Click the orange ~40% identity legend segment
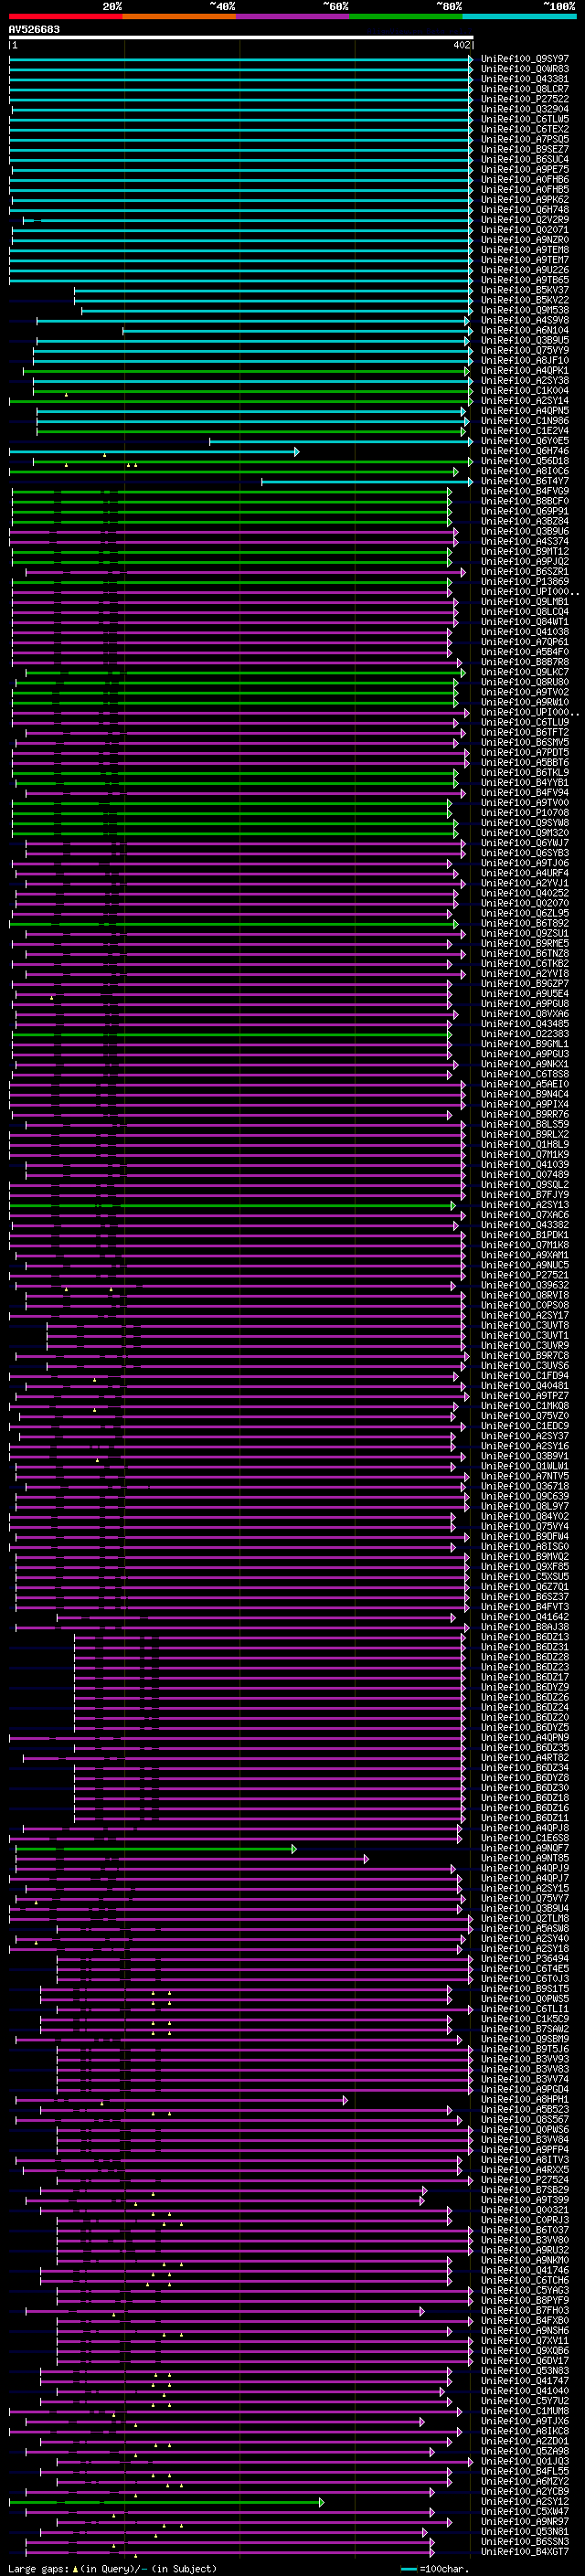The image size is (585, 2576). [179, 16]
